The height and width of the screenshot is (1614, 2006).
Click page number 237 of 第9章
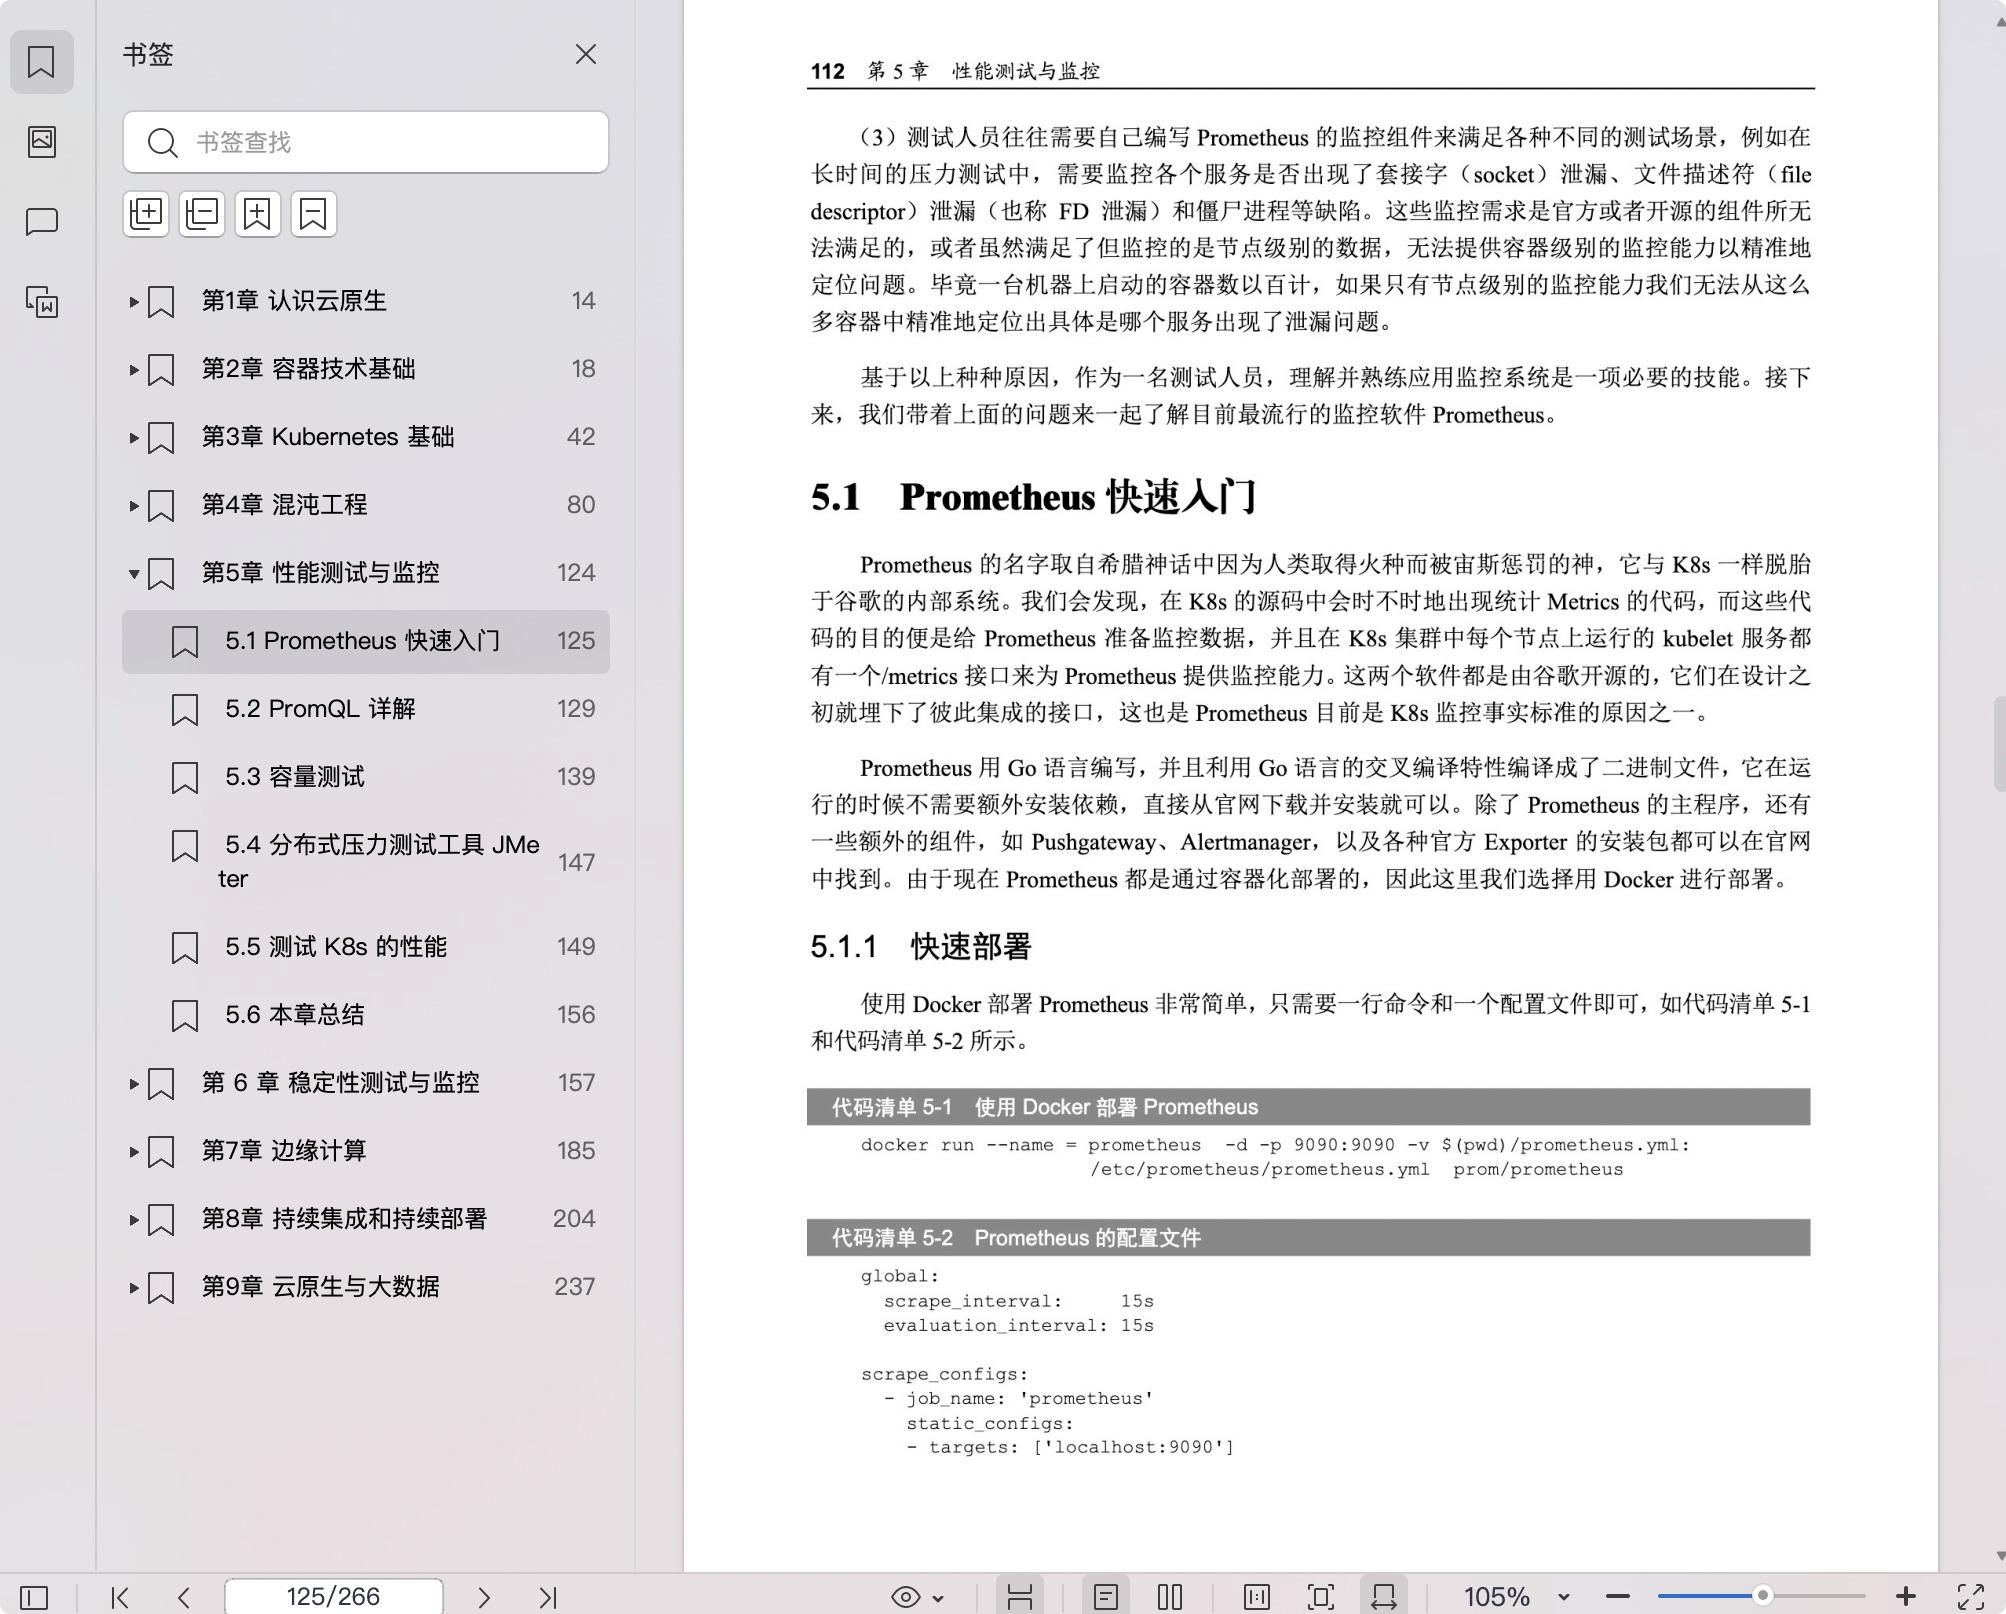coord(575,1287)
